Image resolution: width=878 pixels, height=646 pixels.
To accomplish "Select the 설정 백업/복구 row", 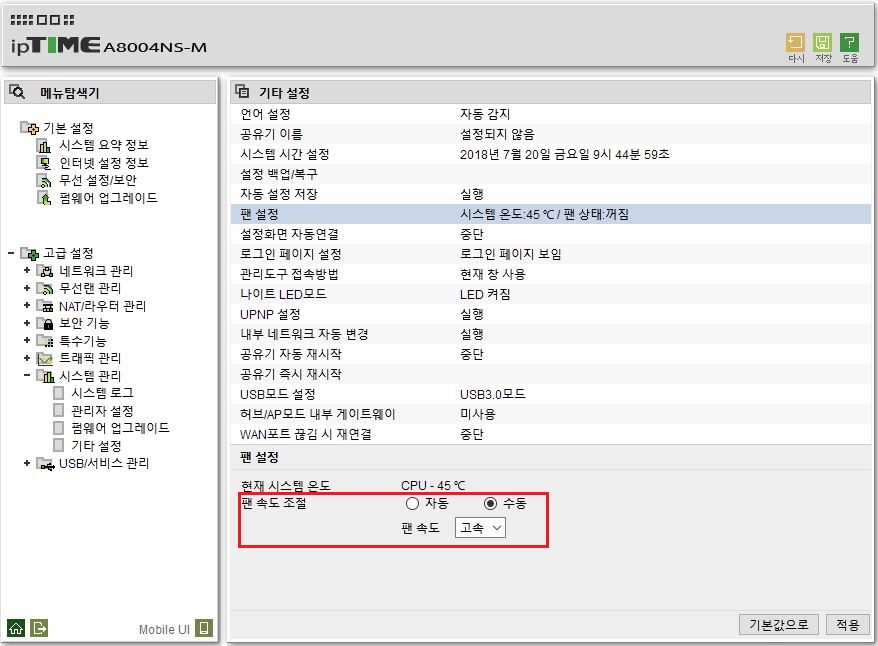I will (552, 174).
